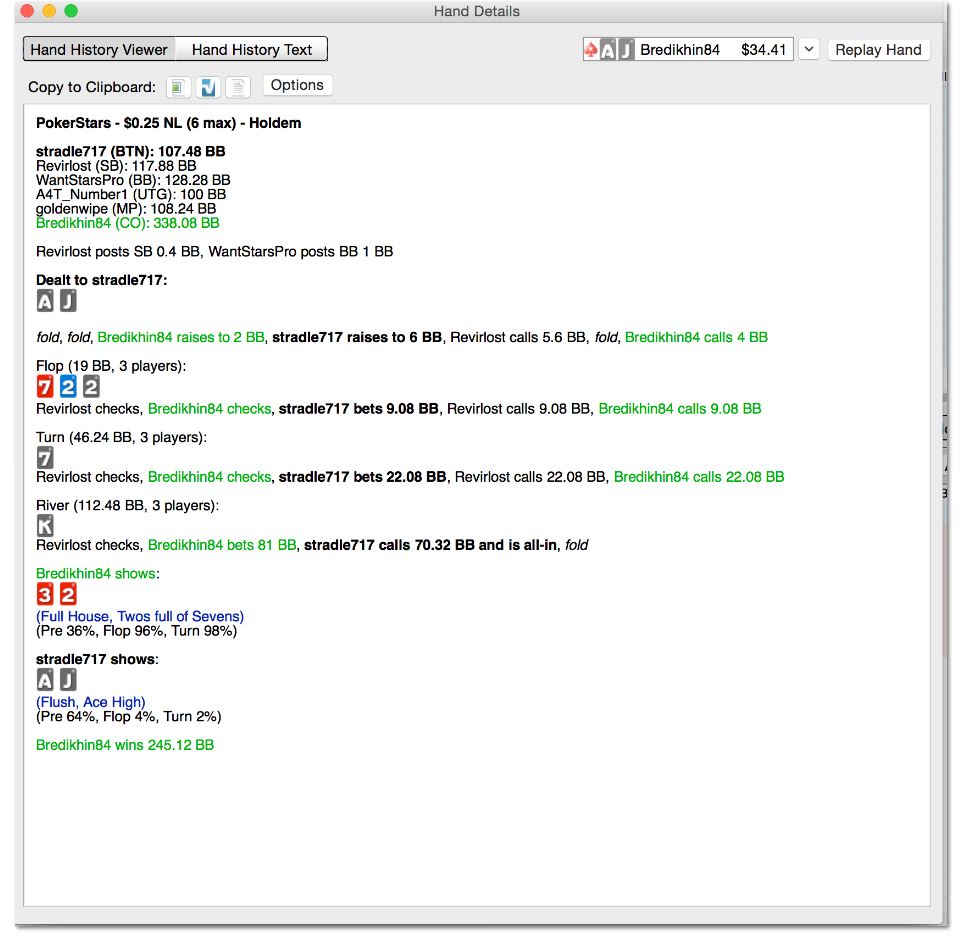Click '(Pre 36%, Flop 96%, Turn 98%)' equity line
The height and width of the screenshot is (937, 967).
point(136,631)
